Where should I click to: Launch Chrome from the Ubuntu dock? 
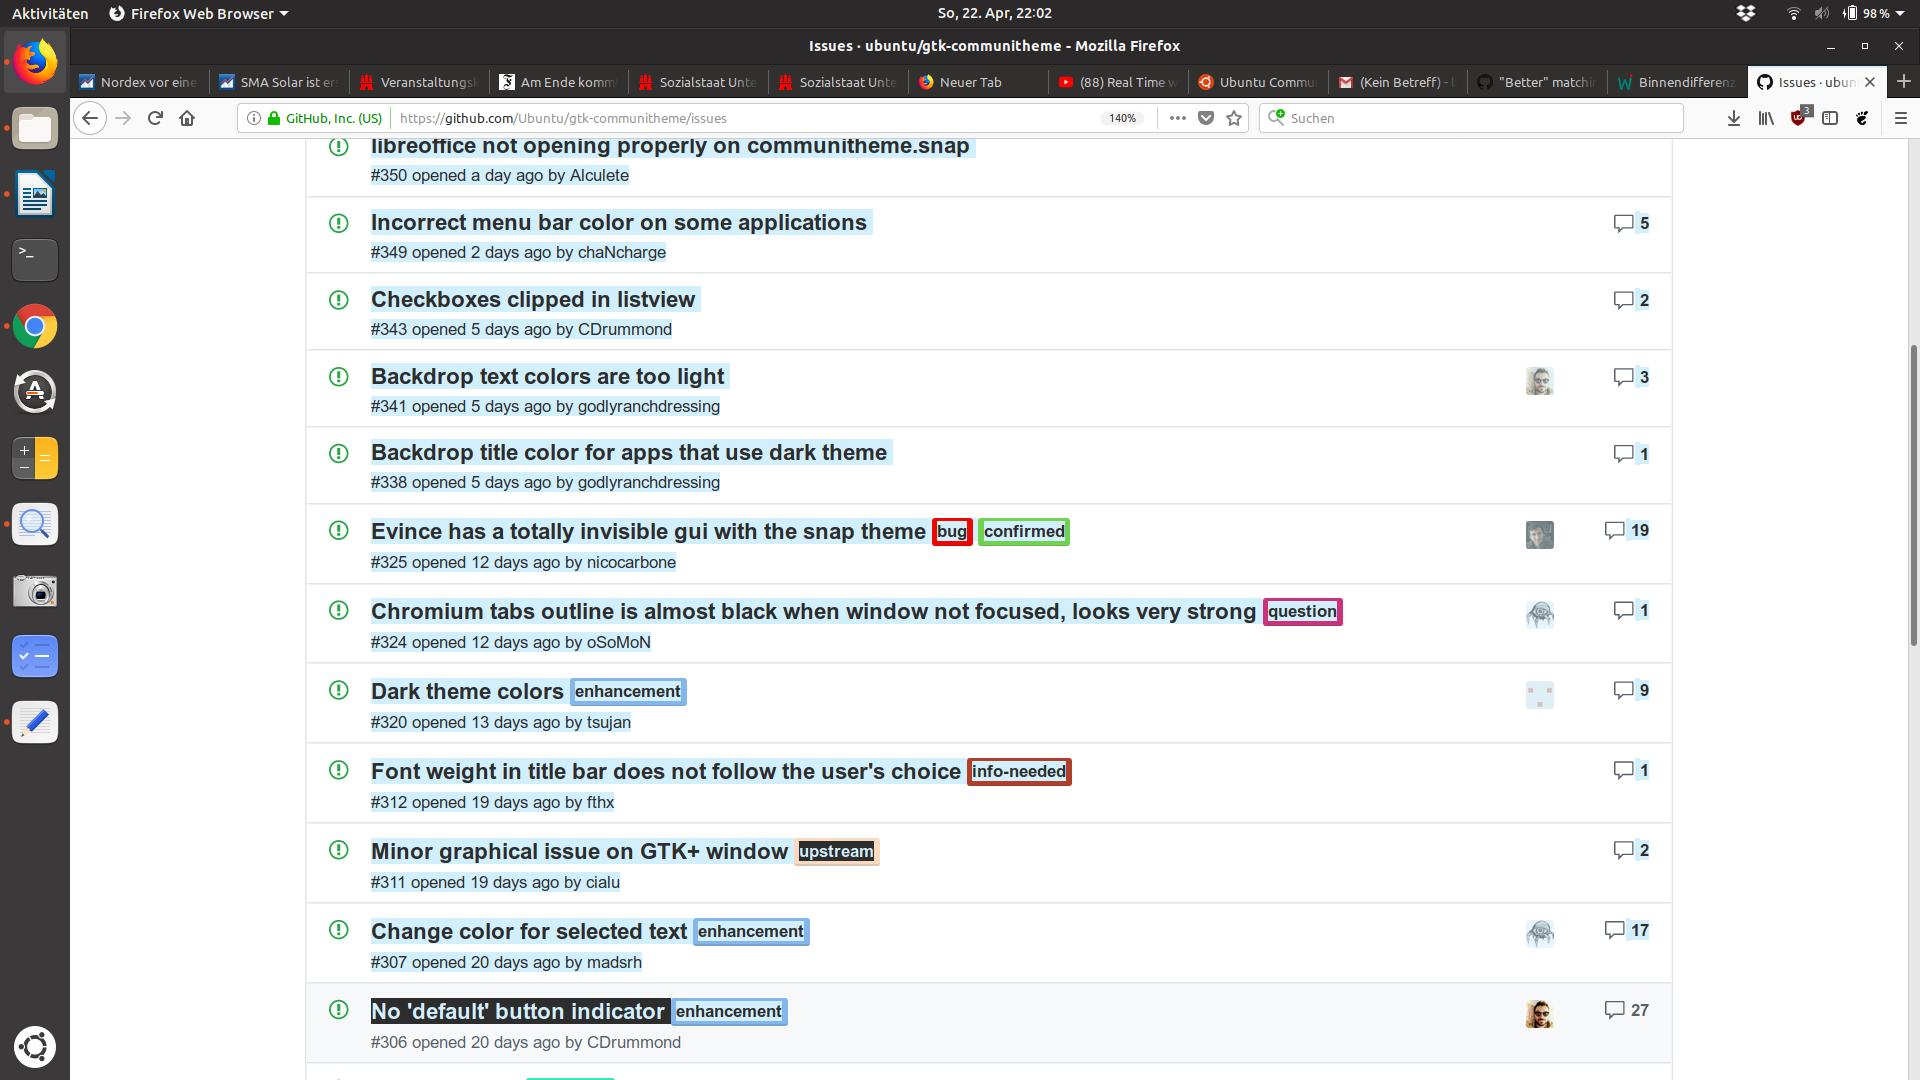pos(35,326)
